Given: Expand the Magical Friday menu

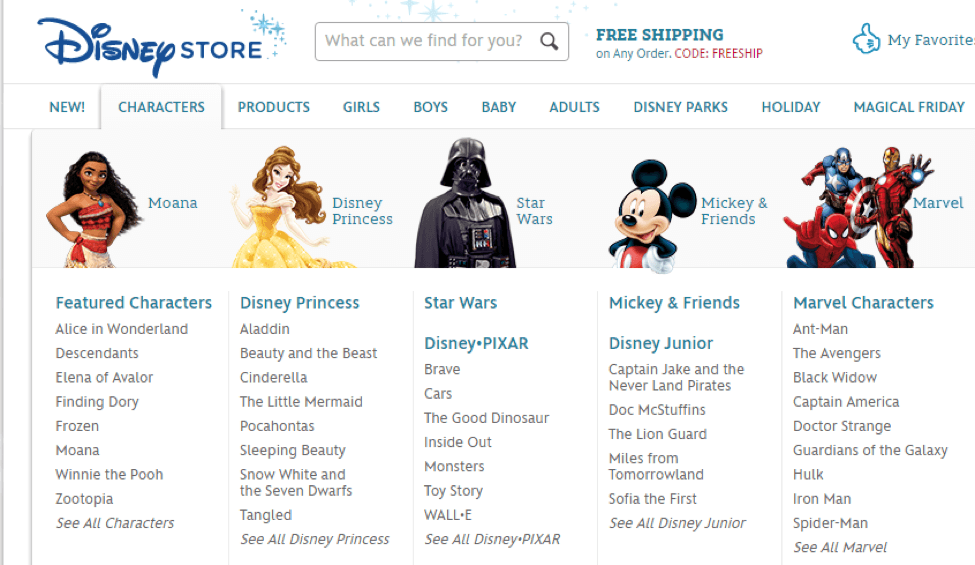Looking at the screenshot, I should pos(908,107).
